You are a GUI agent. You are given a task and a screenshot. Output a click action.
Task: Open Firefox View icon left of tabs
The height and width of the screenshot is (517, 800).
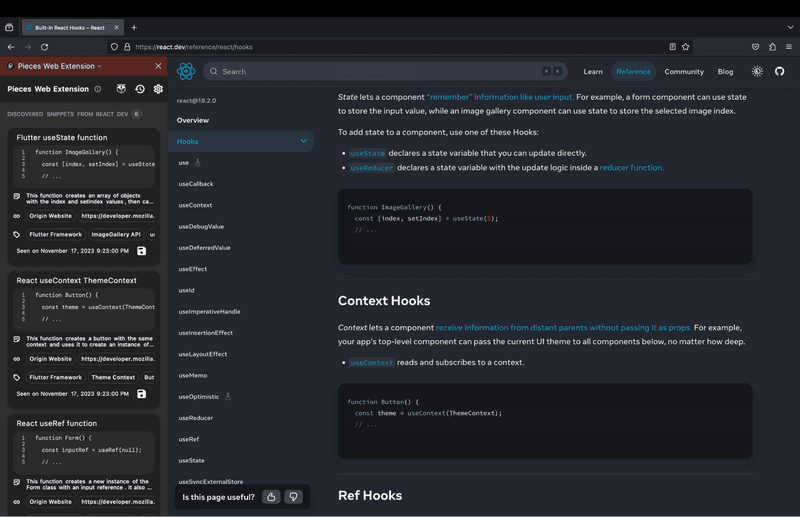[9, 28]
